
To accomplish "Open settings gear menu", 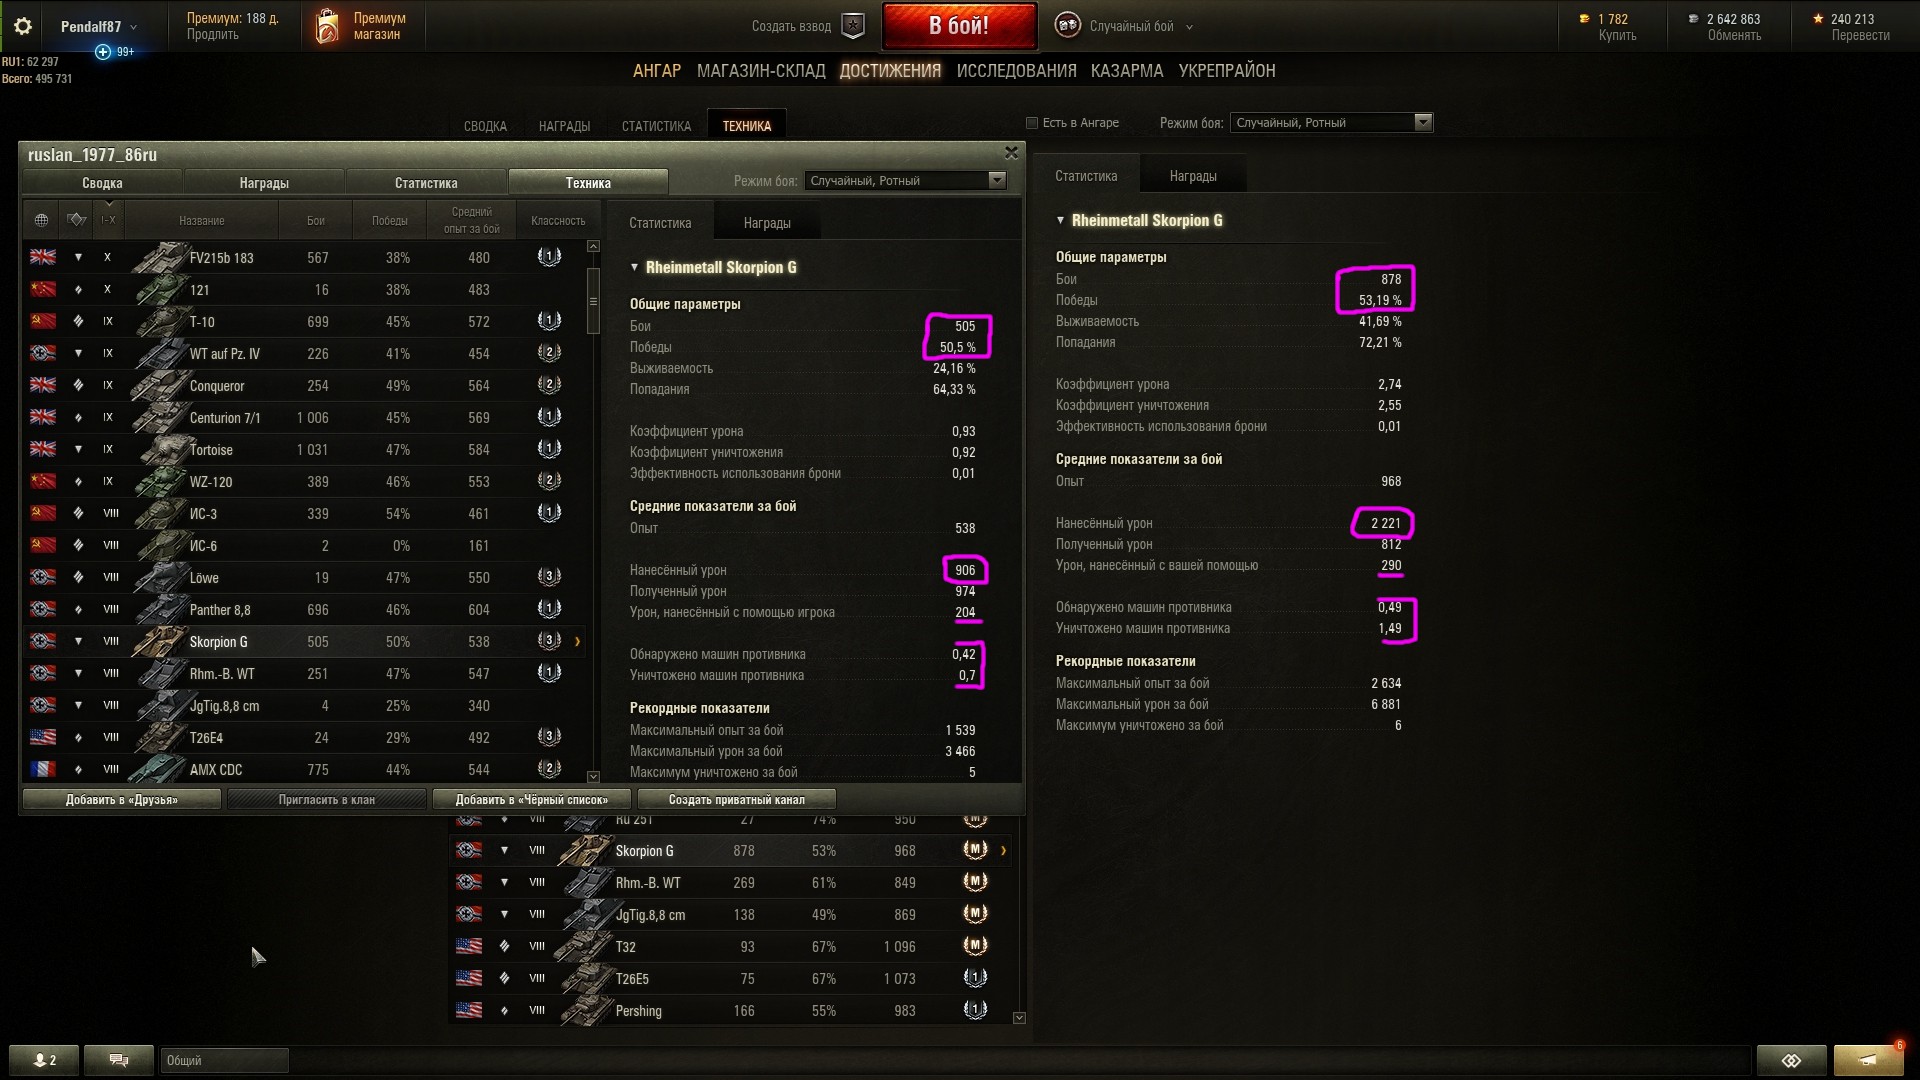I will (x=22, y=26).
